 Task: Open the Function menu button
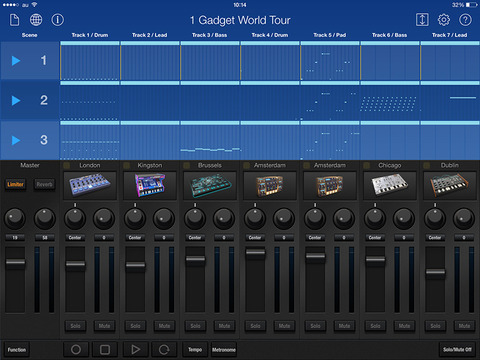17,349
